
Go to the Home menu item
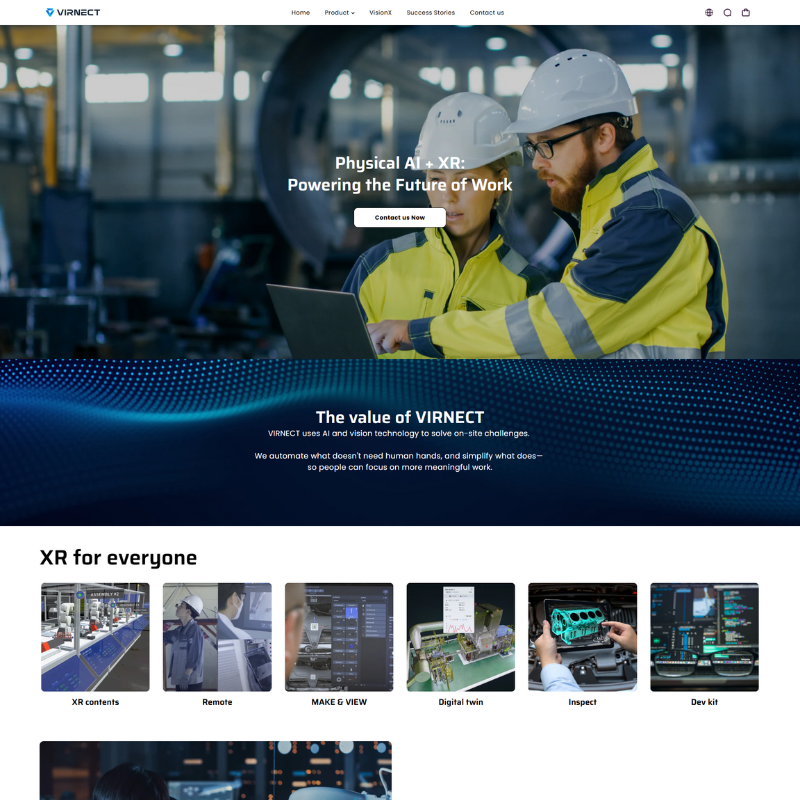coord(300,13)
